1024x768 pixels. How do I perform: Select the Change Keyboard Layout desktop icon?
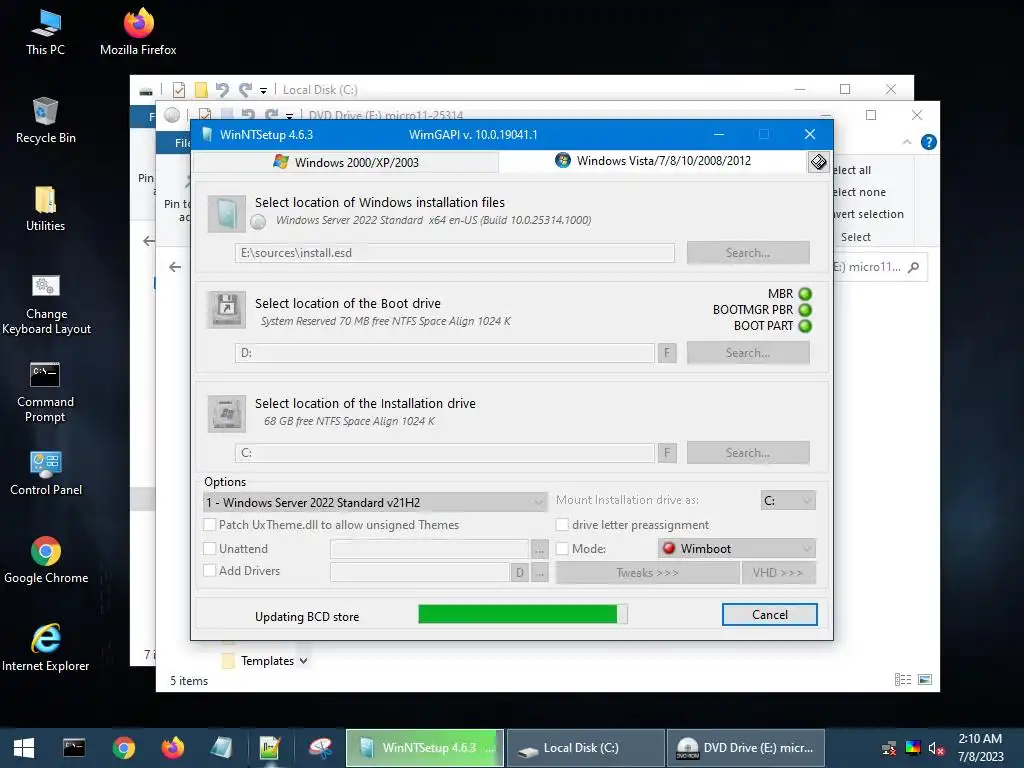(46, 304)
